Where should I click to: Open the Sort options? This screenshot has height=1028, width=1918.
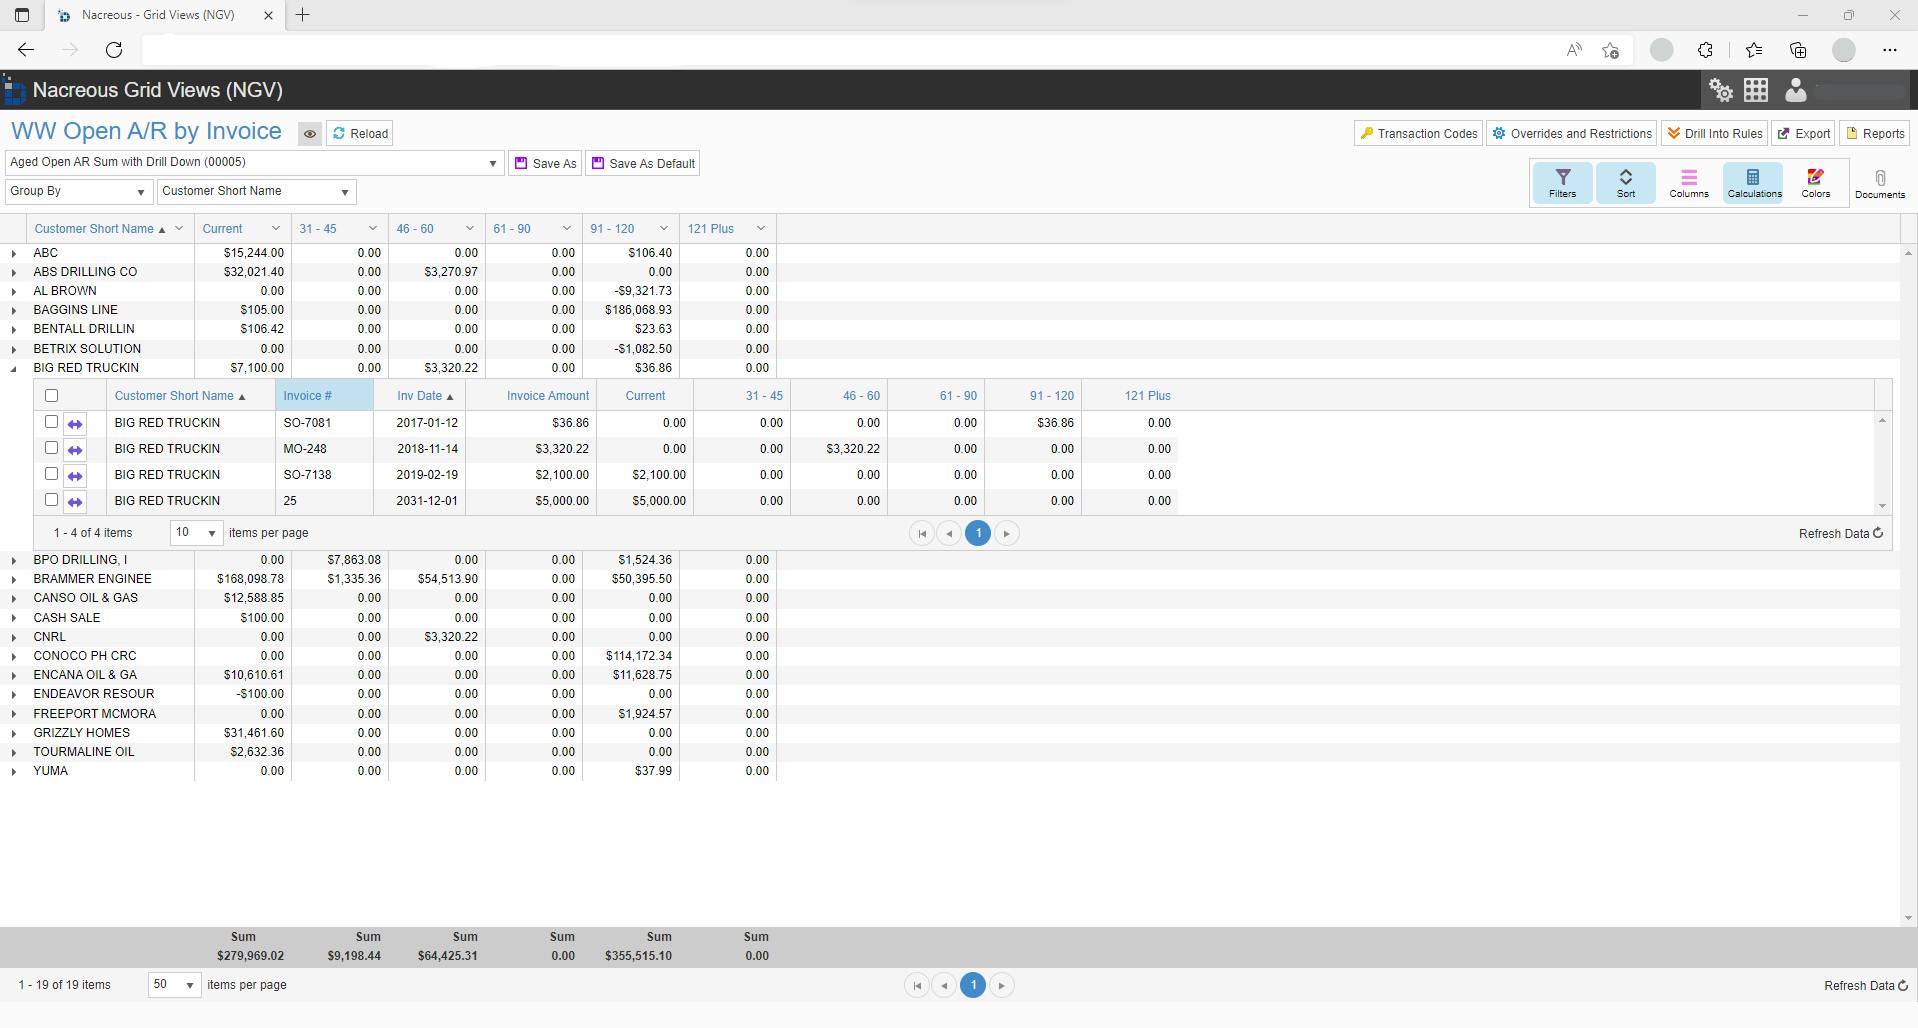[x=1625, y=182]
